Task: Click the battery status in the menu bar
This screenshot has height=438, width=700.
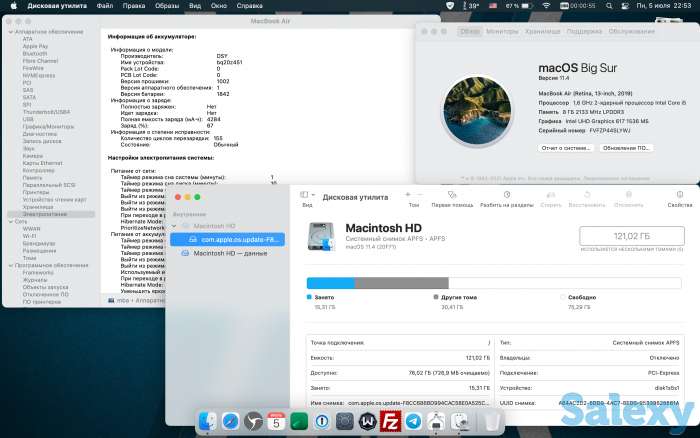Action: 519,6
